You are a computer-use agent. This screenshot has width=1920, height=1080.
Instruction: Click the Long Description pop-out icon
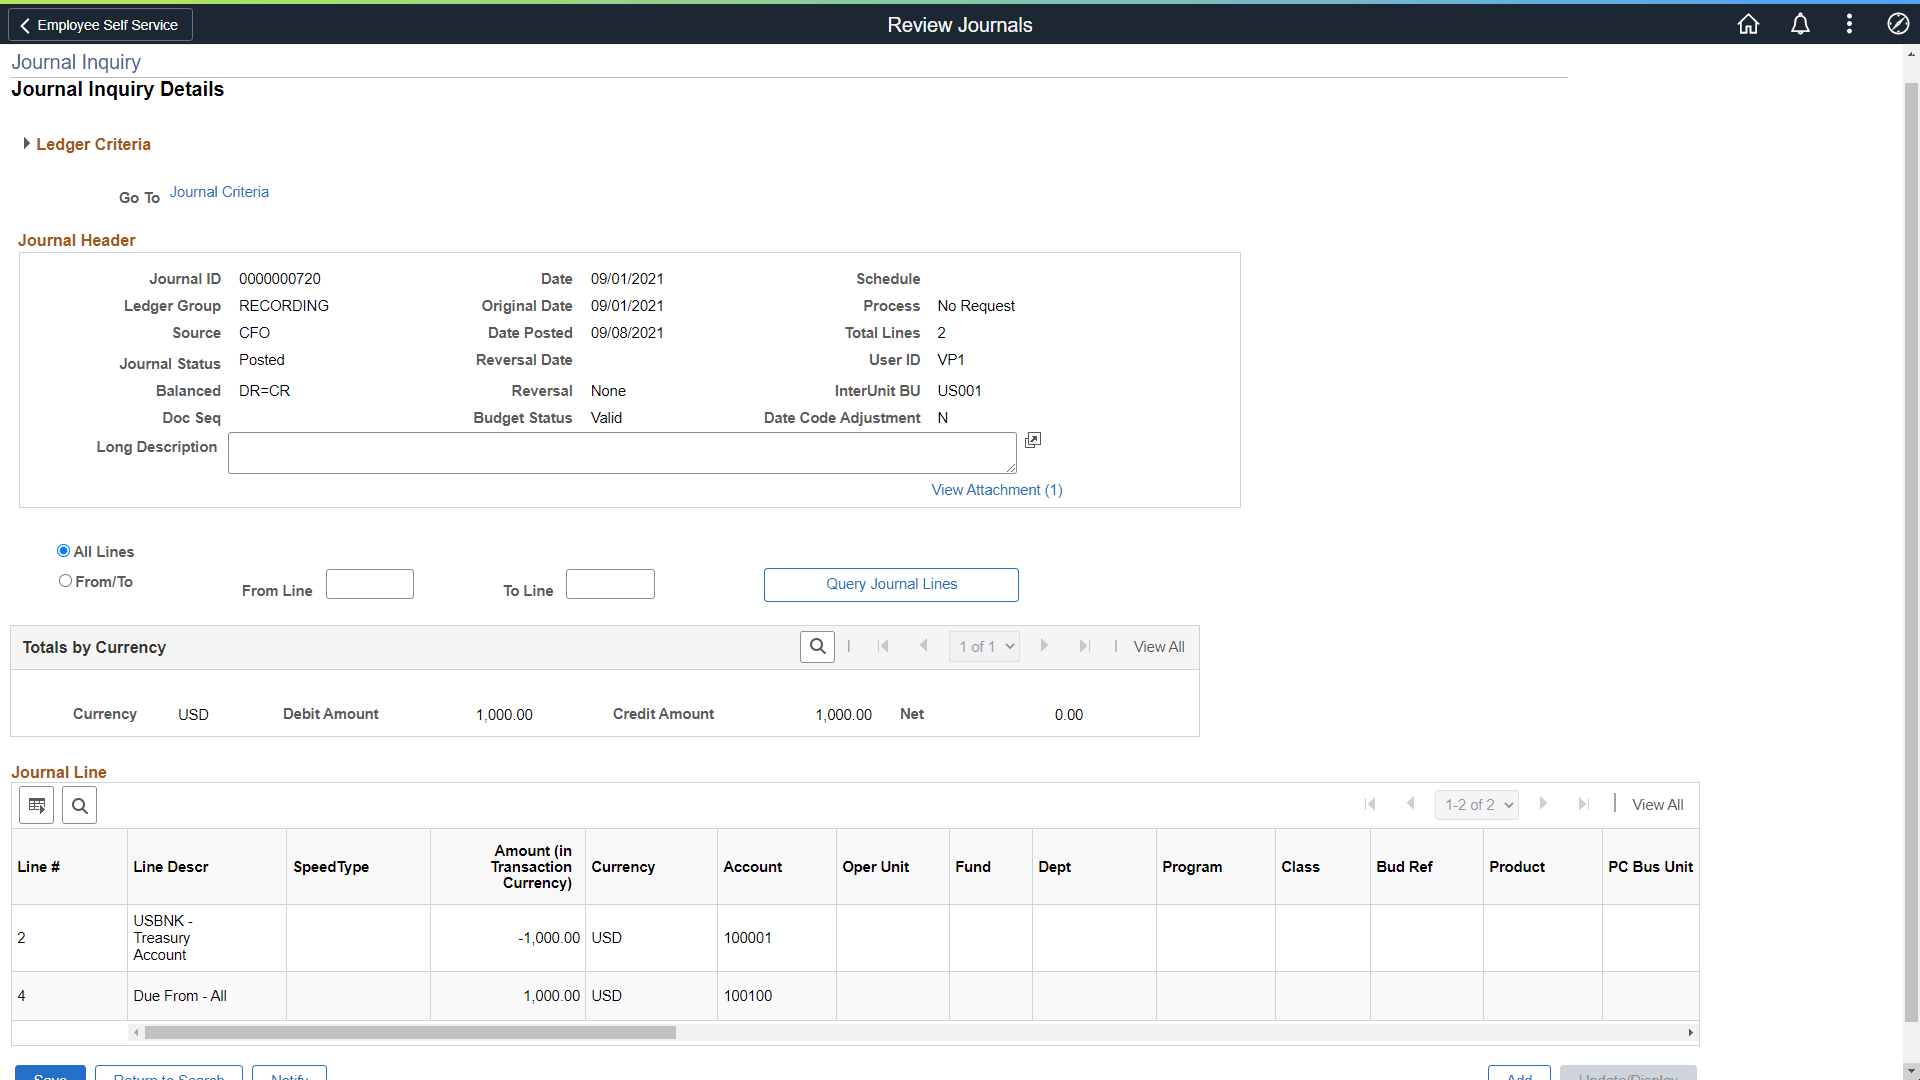click(1033, 440)
